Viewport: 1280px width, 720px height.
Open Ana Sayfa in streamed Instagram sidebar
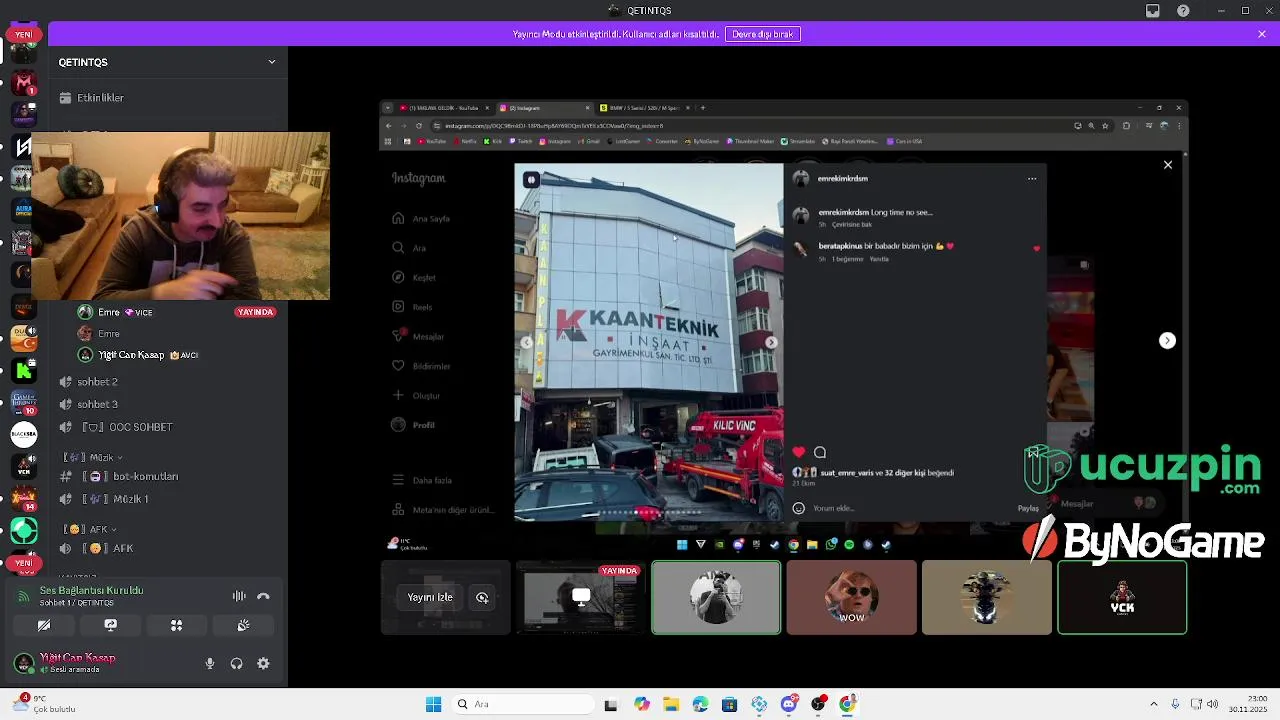point(421,218)
